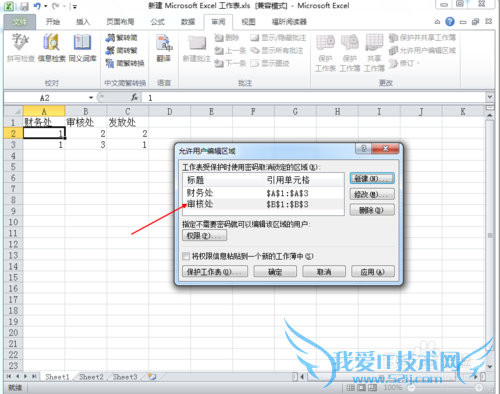The image size is (500, 394).
Task: Select column B header
Action: [86, 111]
